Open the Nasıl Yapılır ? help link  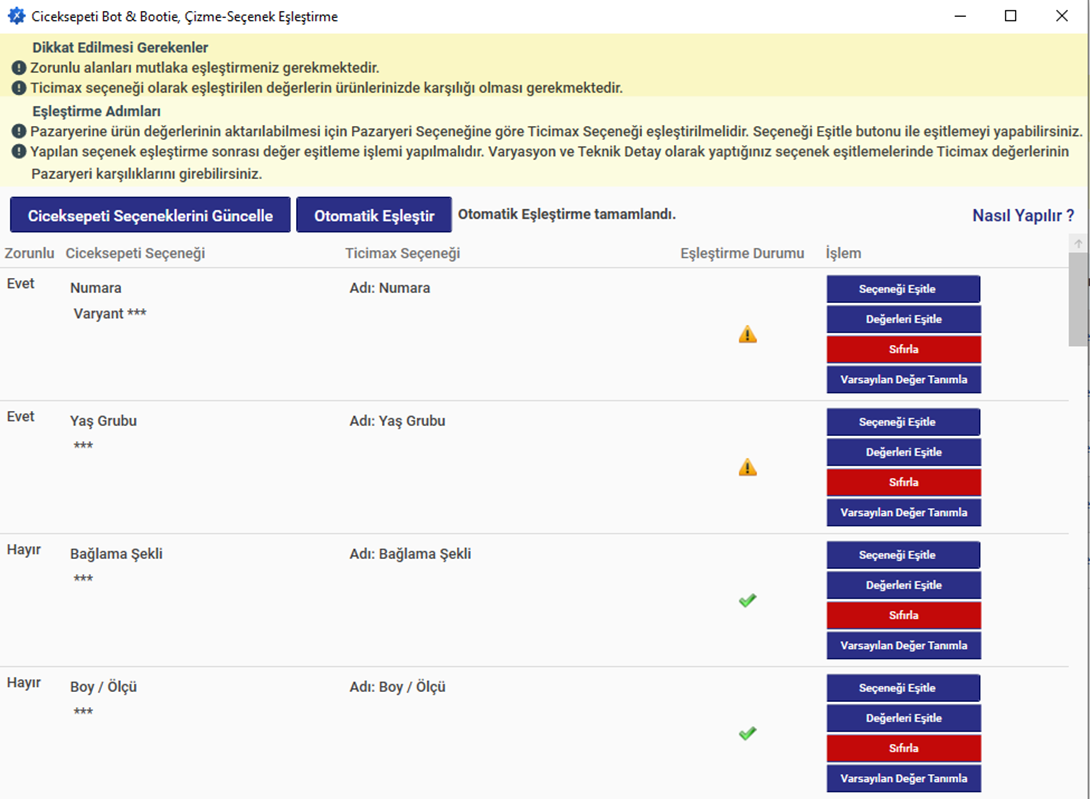pyautogui.click(x=1023, y=216)
